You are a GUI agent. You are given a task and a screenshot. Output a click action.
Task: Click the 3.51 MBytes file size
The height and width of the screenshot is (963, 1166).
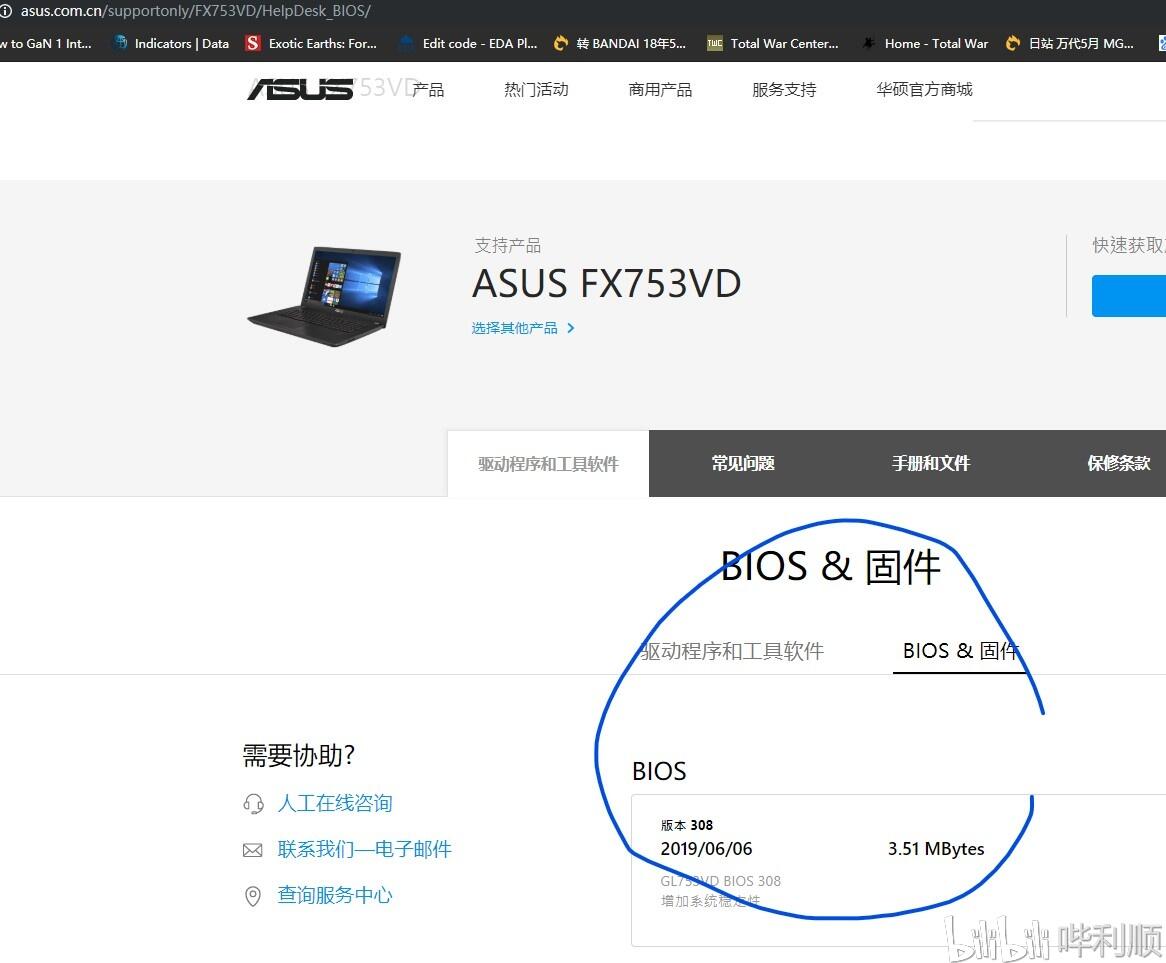[x=936, y=848]
